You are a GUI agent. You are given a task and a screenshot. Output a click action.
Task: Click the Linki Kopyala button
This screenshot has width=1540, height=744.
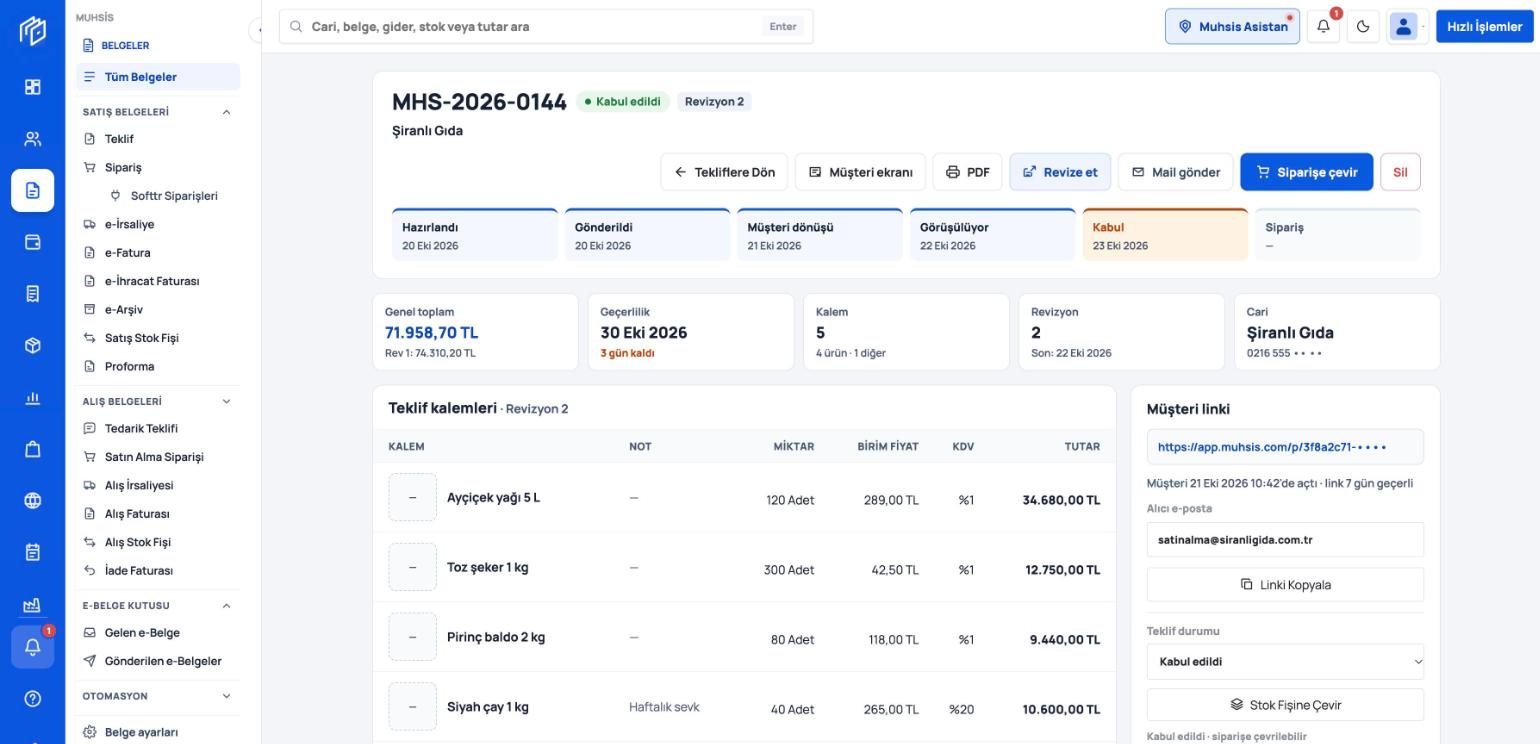[x=1285, y=585]
